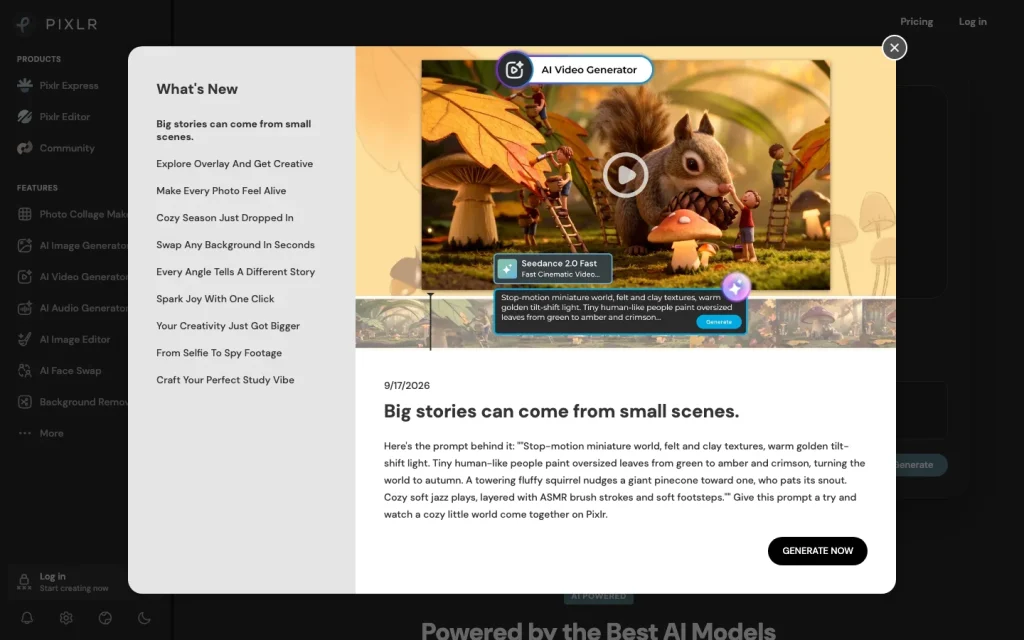Open the Photo Collage Maker grid icon
This screenshot has height=640, width=1024.
25,214
